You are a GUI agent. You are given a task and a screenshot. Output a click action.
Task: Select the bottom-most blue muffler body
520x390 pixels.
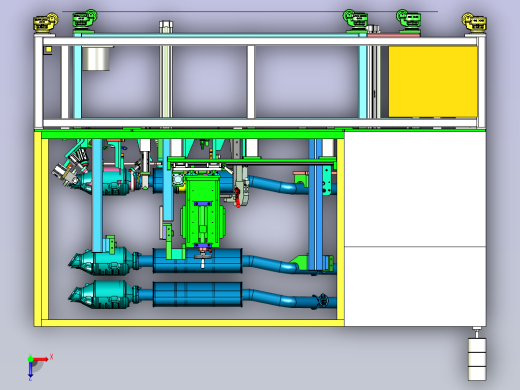197,294
